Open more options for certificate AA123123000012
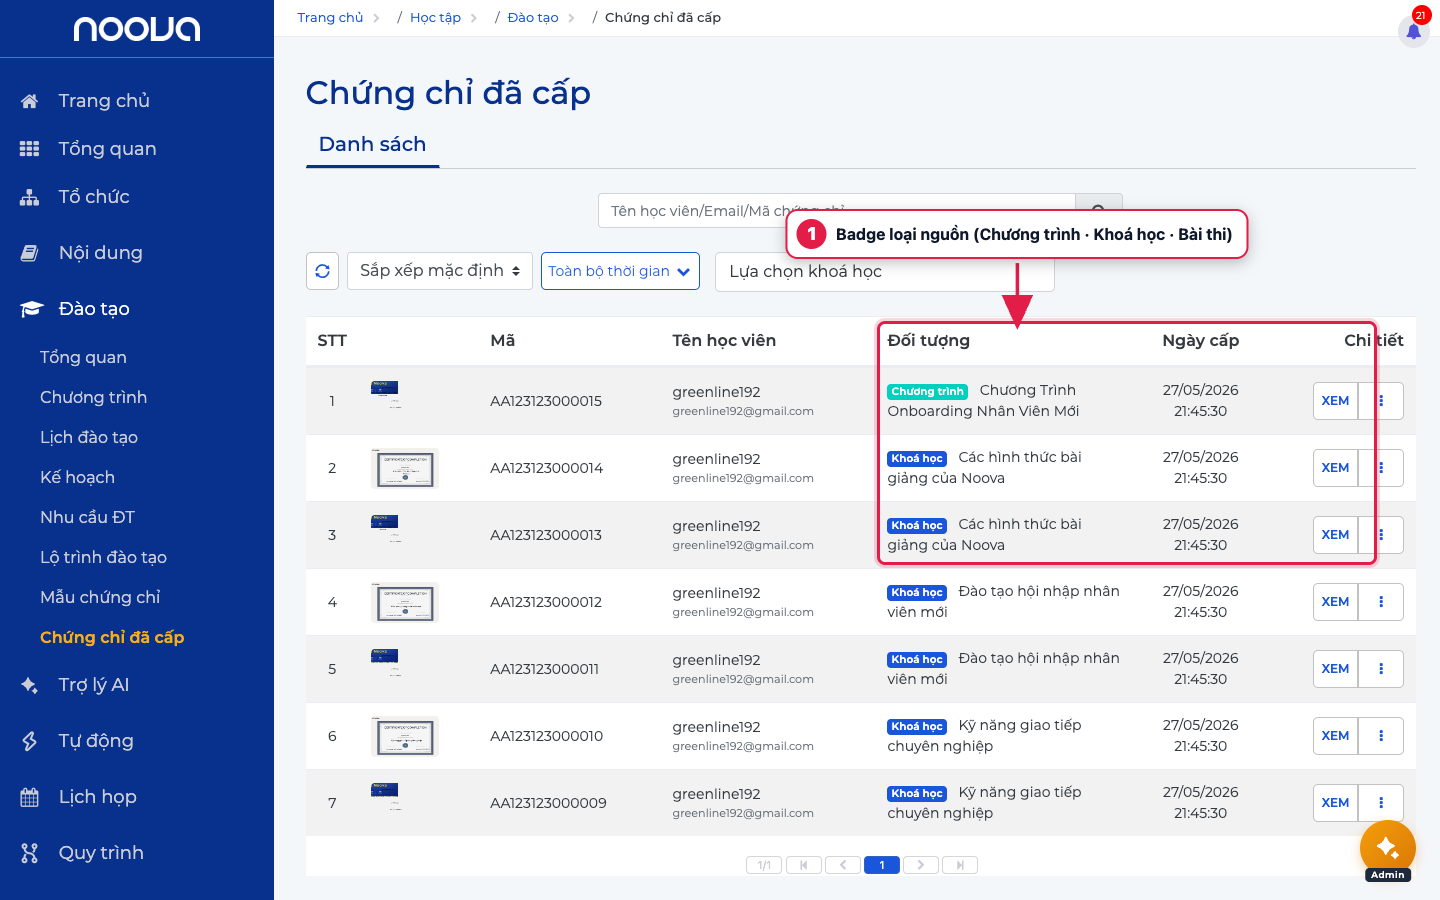Image resolution: width=1440 pixels, height=900 pixels. coord(1381,602)
